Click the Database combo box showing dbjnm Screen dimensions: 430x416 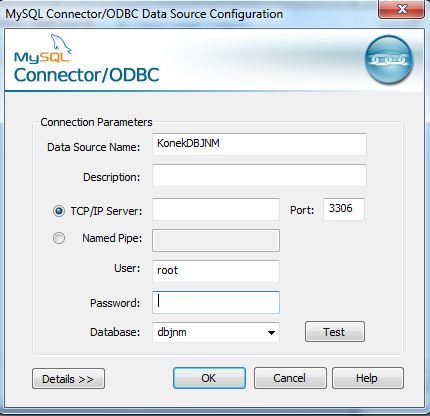216,332
